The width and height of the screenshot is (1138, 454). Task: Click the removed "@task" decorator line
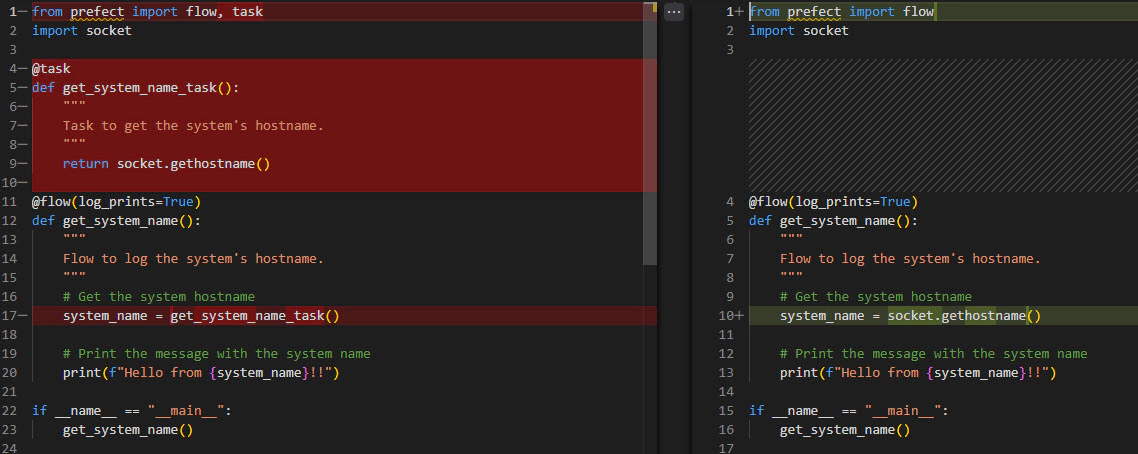pos(51,69)
